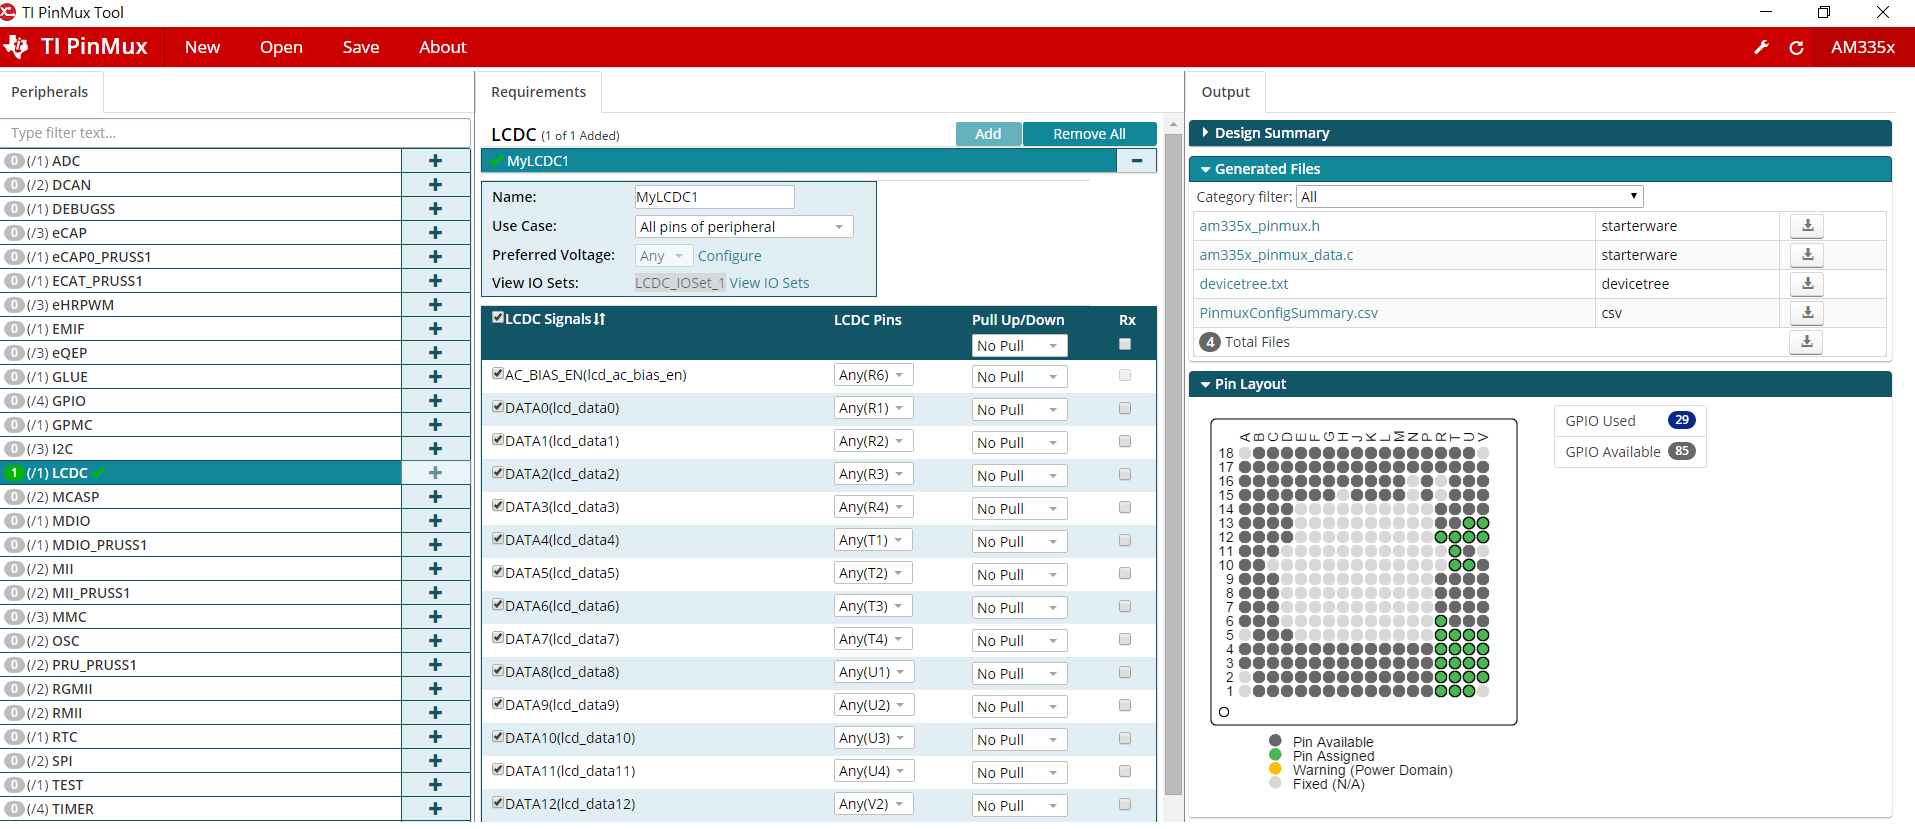1915x829 pixels.
Task: Add an I2C peripheral with plus icon
Action: click(435, 449)
